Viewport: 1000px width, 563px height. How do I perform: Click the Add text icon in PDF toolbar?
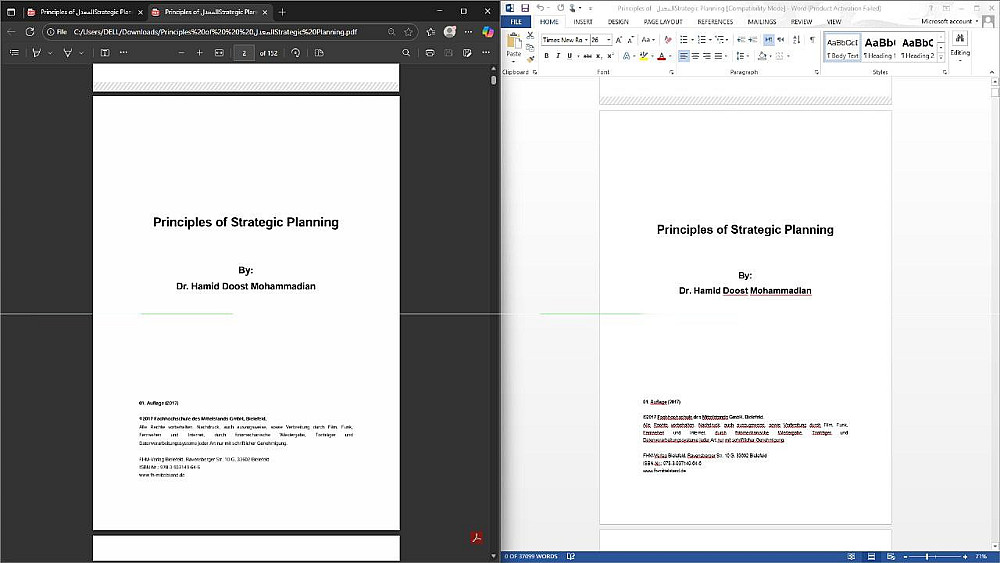click(x=105, y=53)
